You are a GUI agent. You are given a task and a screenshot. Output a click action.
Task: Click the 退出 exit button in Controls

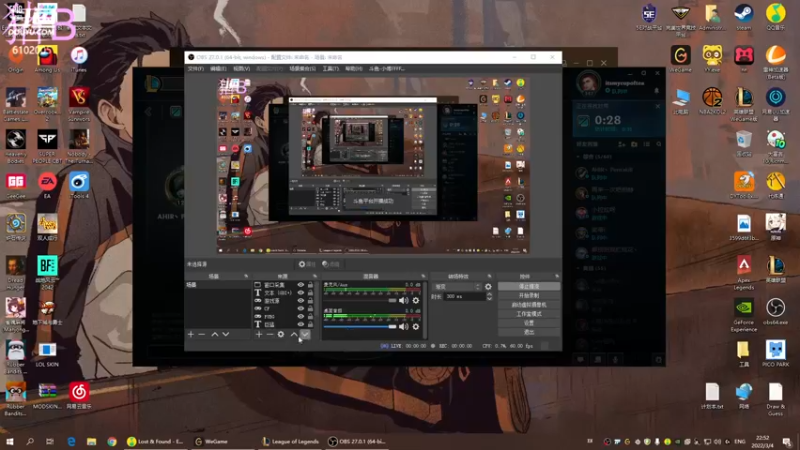[x=529, y=332]
